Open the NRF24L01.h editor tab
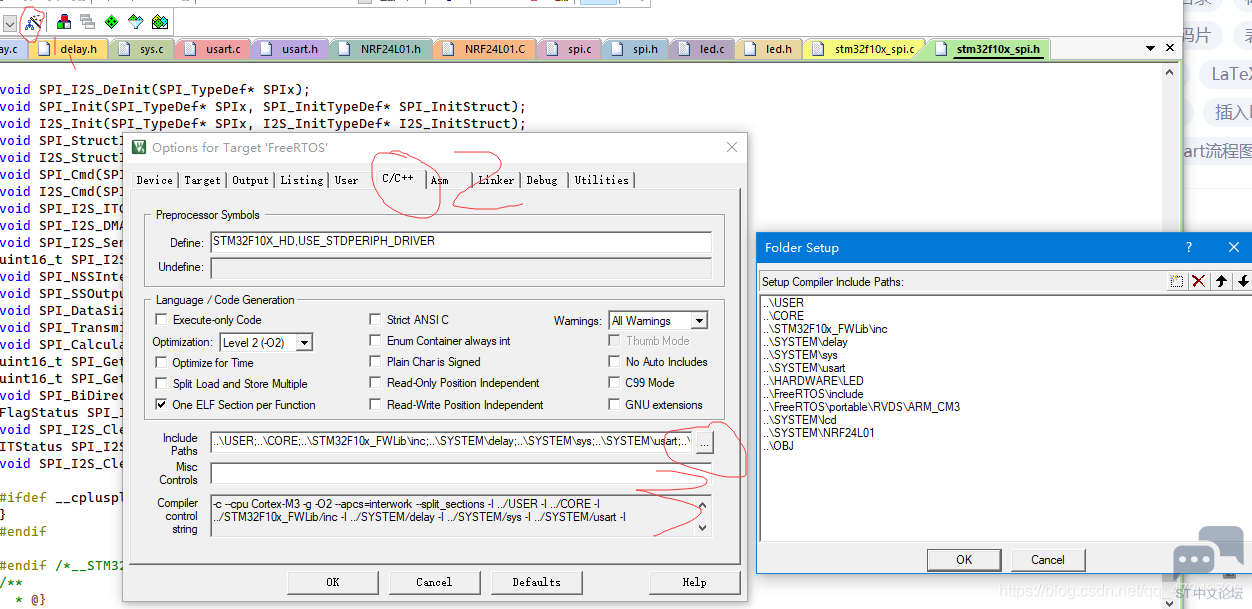1252x609 pixels. [x=383, y=48]
